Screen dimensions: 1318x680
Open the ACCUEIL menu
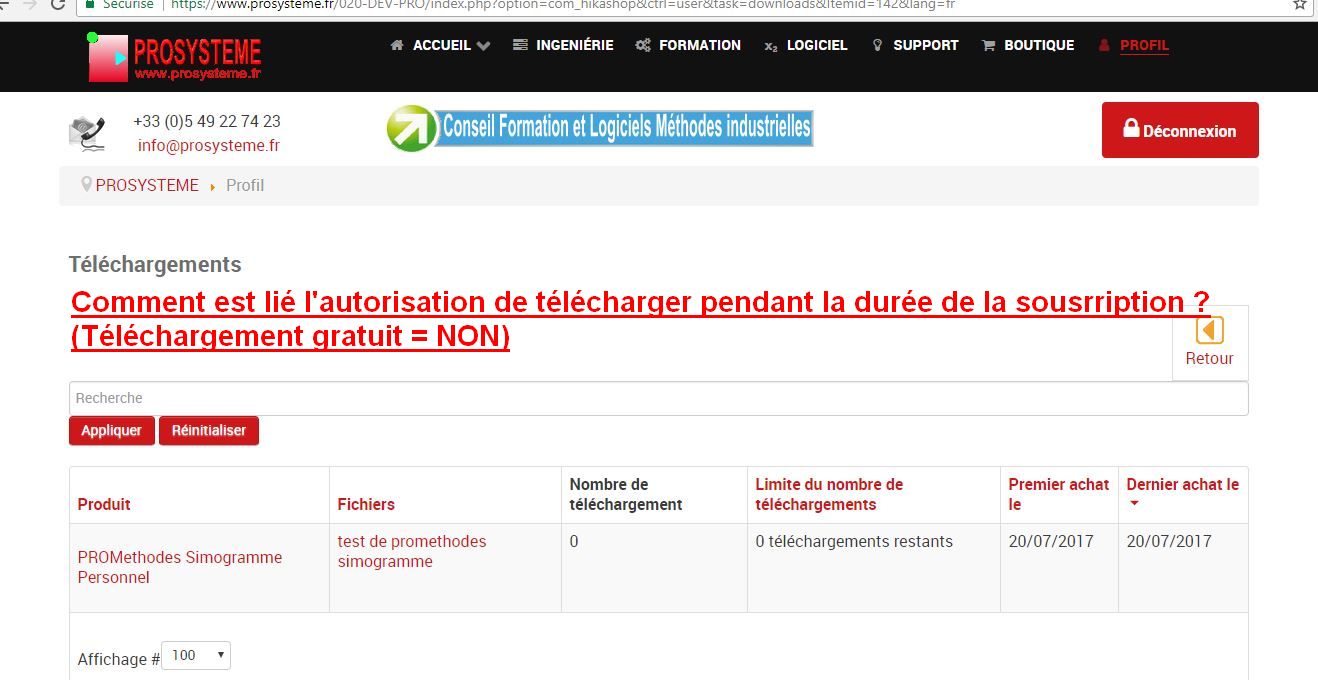[441, 45]
